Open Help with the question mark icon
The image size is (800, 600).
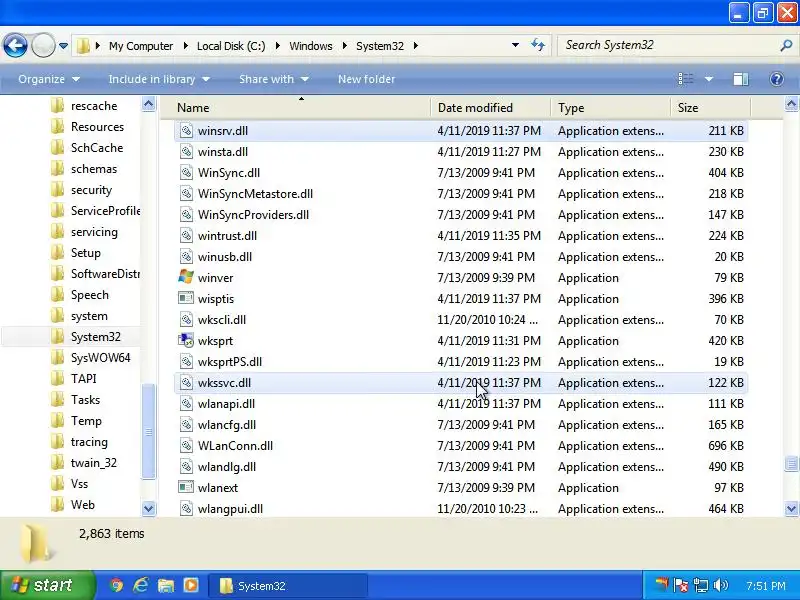pyautogui.click(x=777, y=79)
